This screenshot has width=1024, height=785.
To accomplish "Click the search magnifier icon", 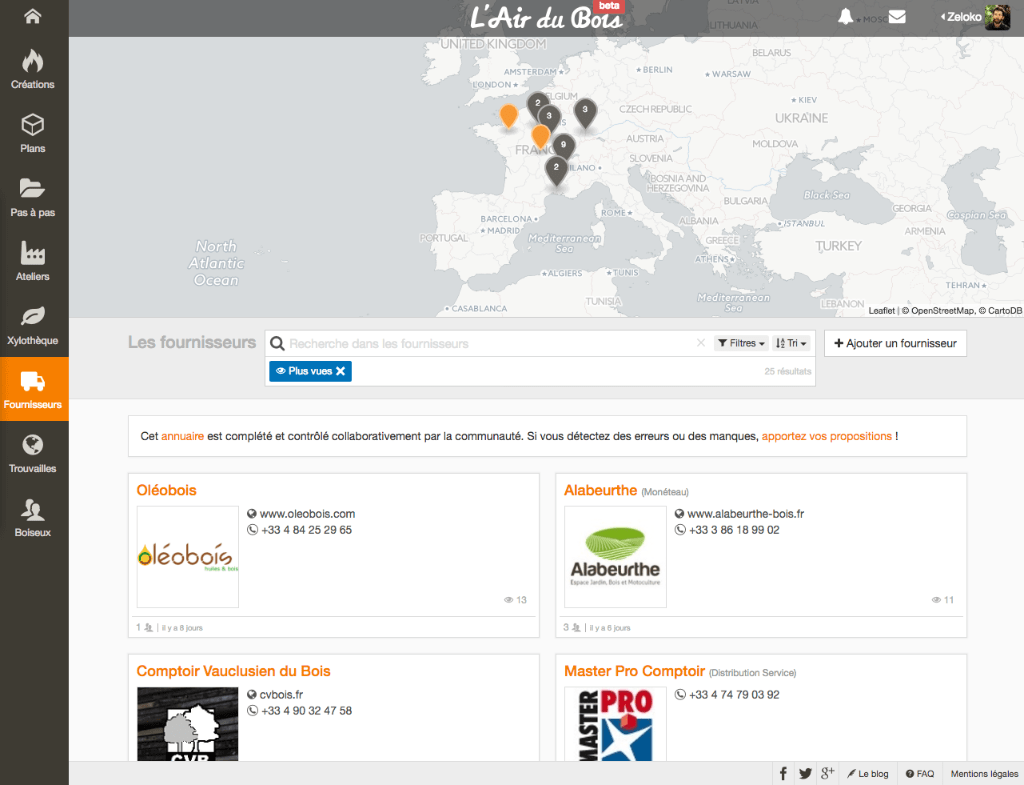I will tap(278, 344).
